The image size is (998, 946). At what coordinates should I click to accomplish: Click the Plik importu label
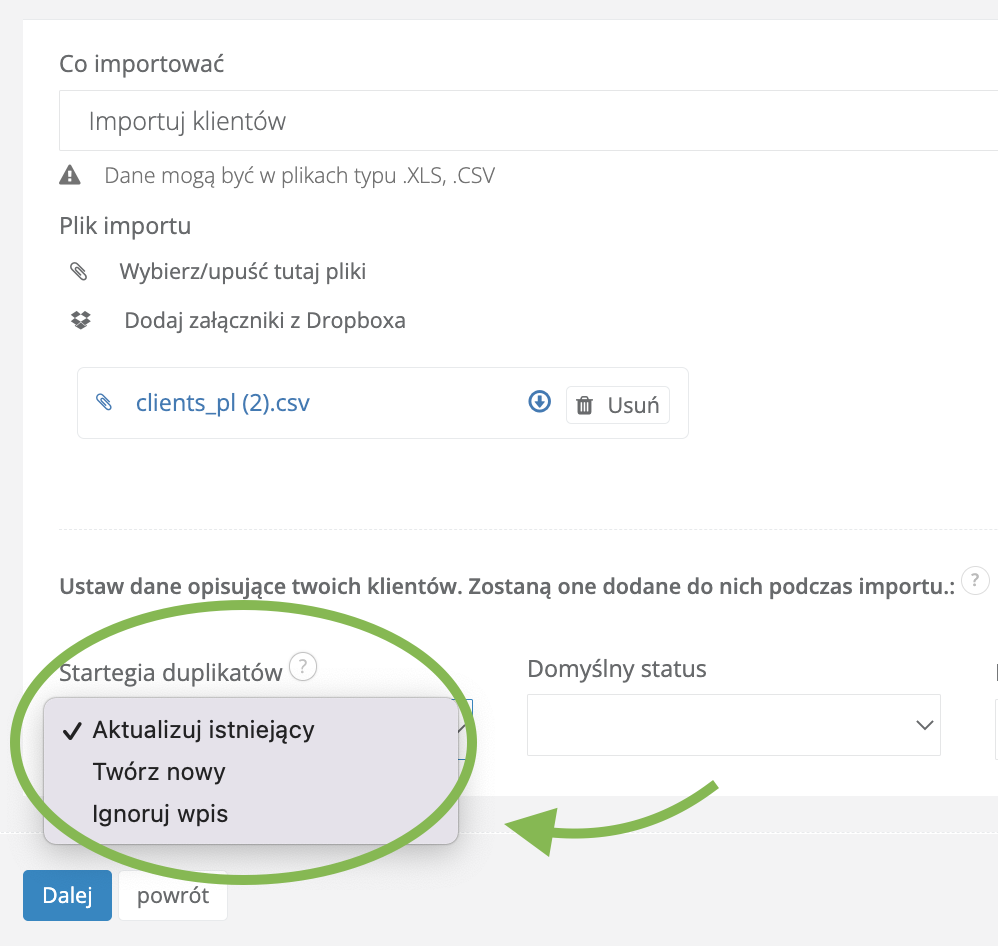point(125,226)
